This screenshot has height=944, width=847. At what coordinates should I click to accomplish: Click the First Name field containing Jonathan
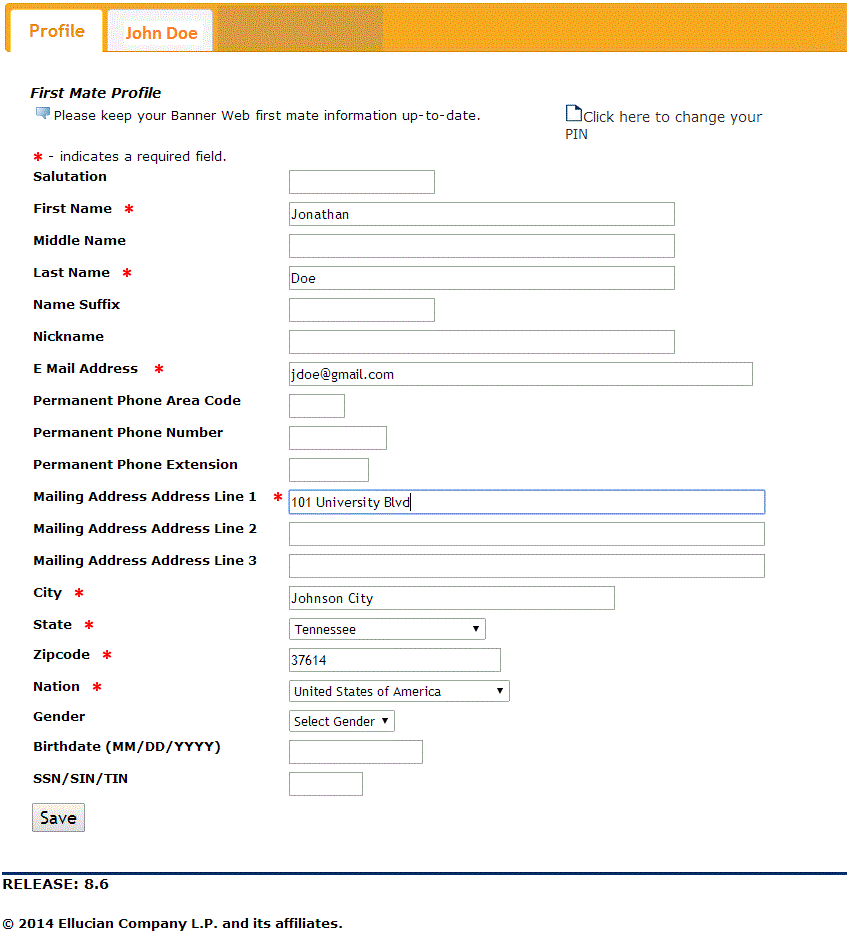[481, 214]
